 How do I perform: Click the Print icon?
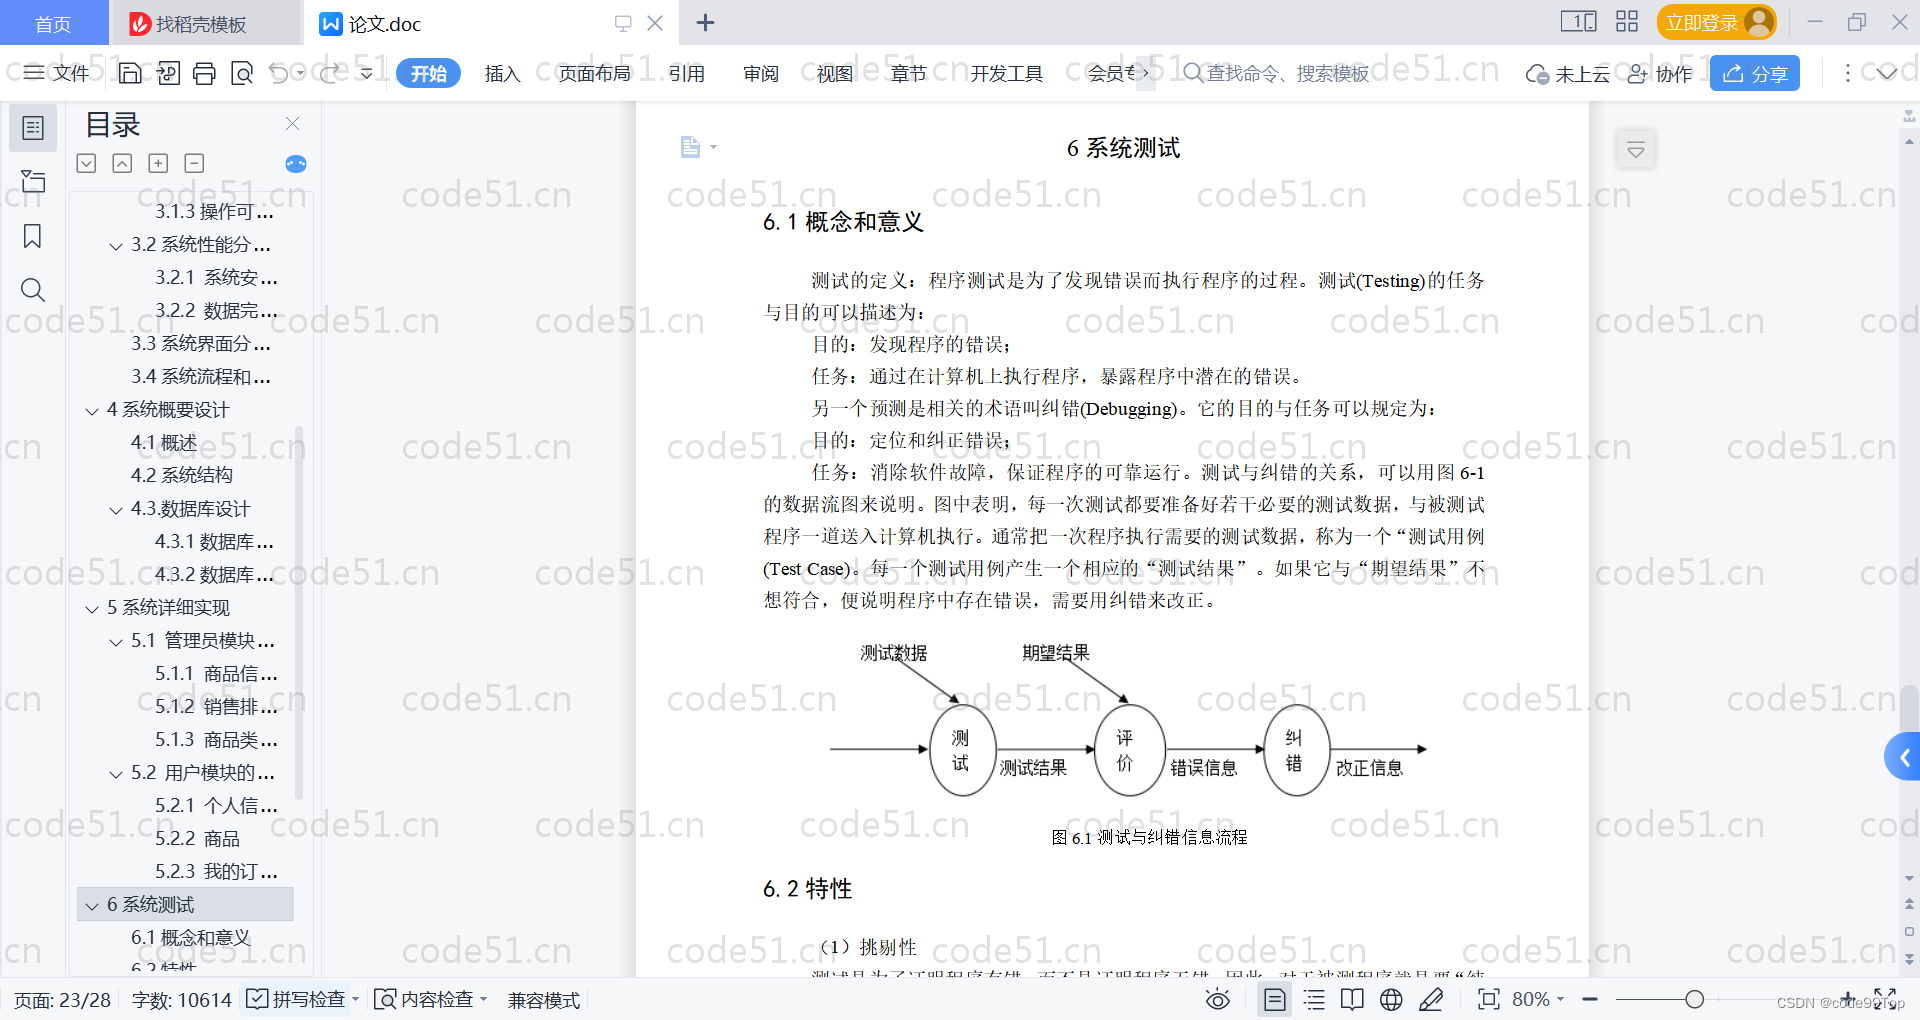tap(205, 73)
